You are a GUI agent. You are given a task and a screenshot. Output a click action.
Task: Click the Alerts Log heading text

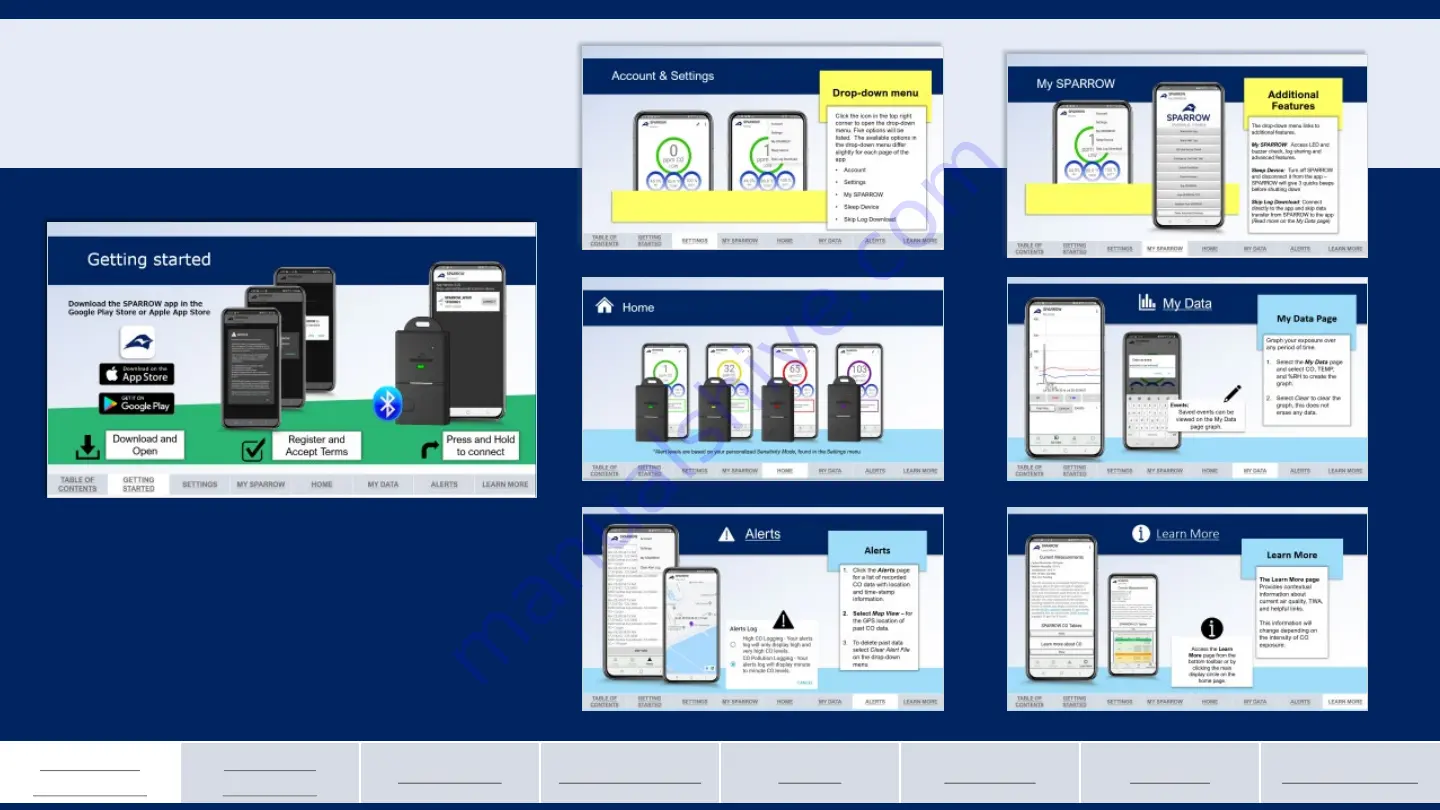point(744,629)
